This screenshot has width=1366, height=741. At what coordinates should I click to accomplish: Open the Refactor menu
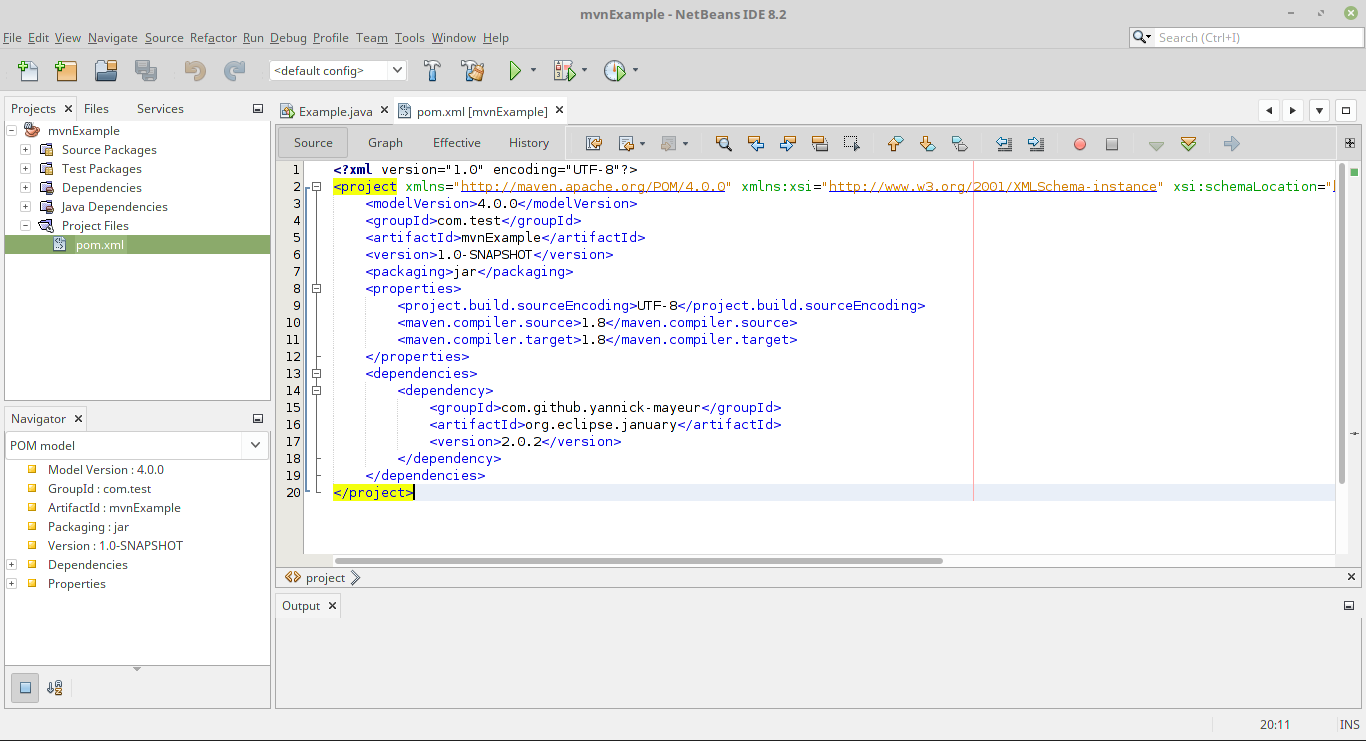(x=213, y=38)
